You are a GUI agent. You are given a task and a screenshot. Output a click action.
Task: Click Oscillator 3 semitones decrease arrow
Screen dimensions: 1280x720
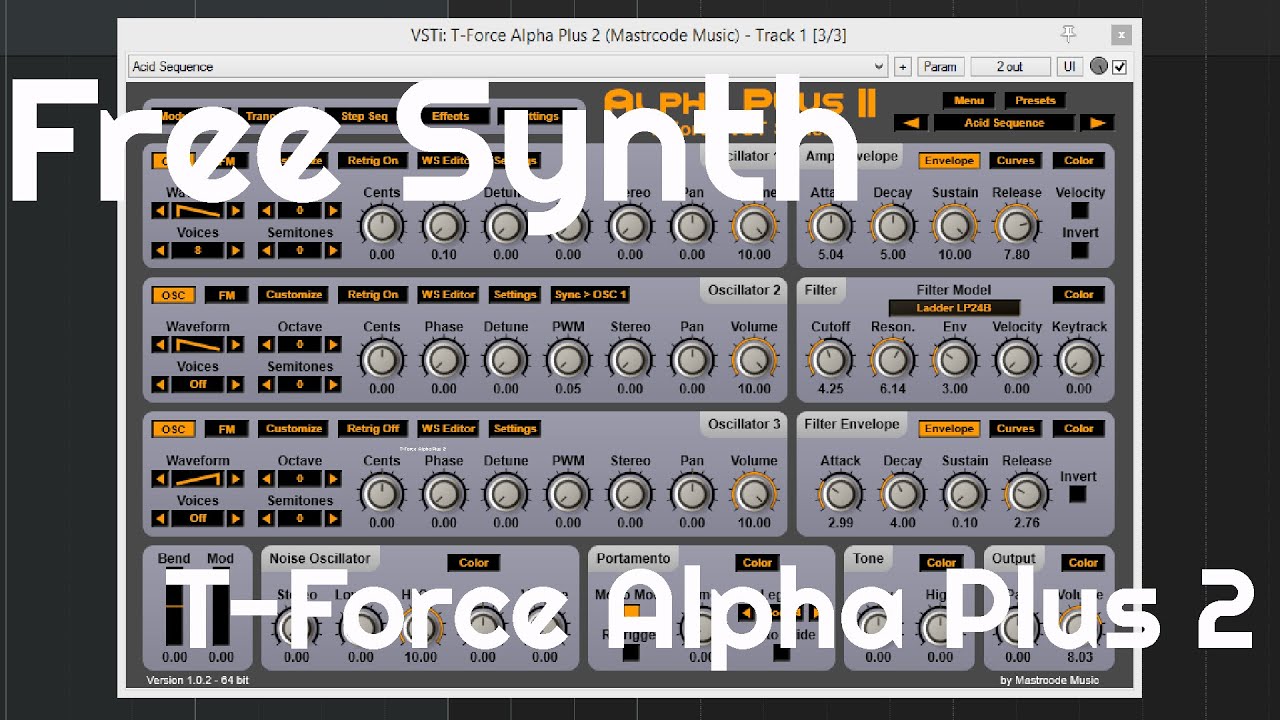point(266,518)
